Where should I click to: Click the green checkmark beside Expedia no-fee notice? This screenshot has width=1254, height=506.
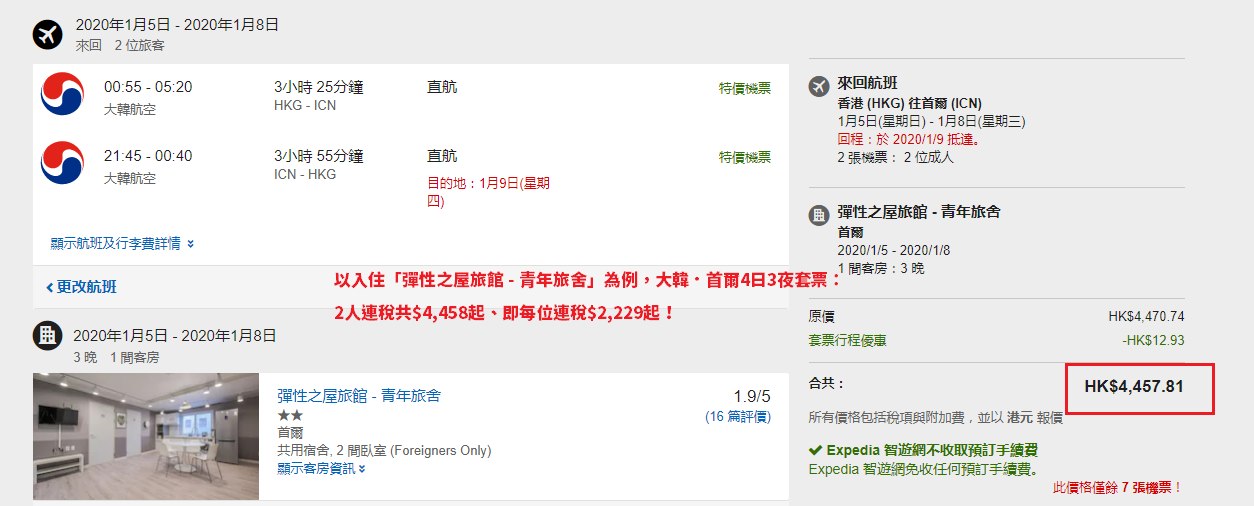(x=815, y=451)
